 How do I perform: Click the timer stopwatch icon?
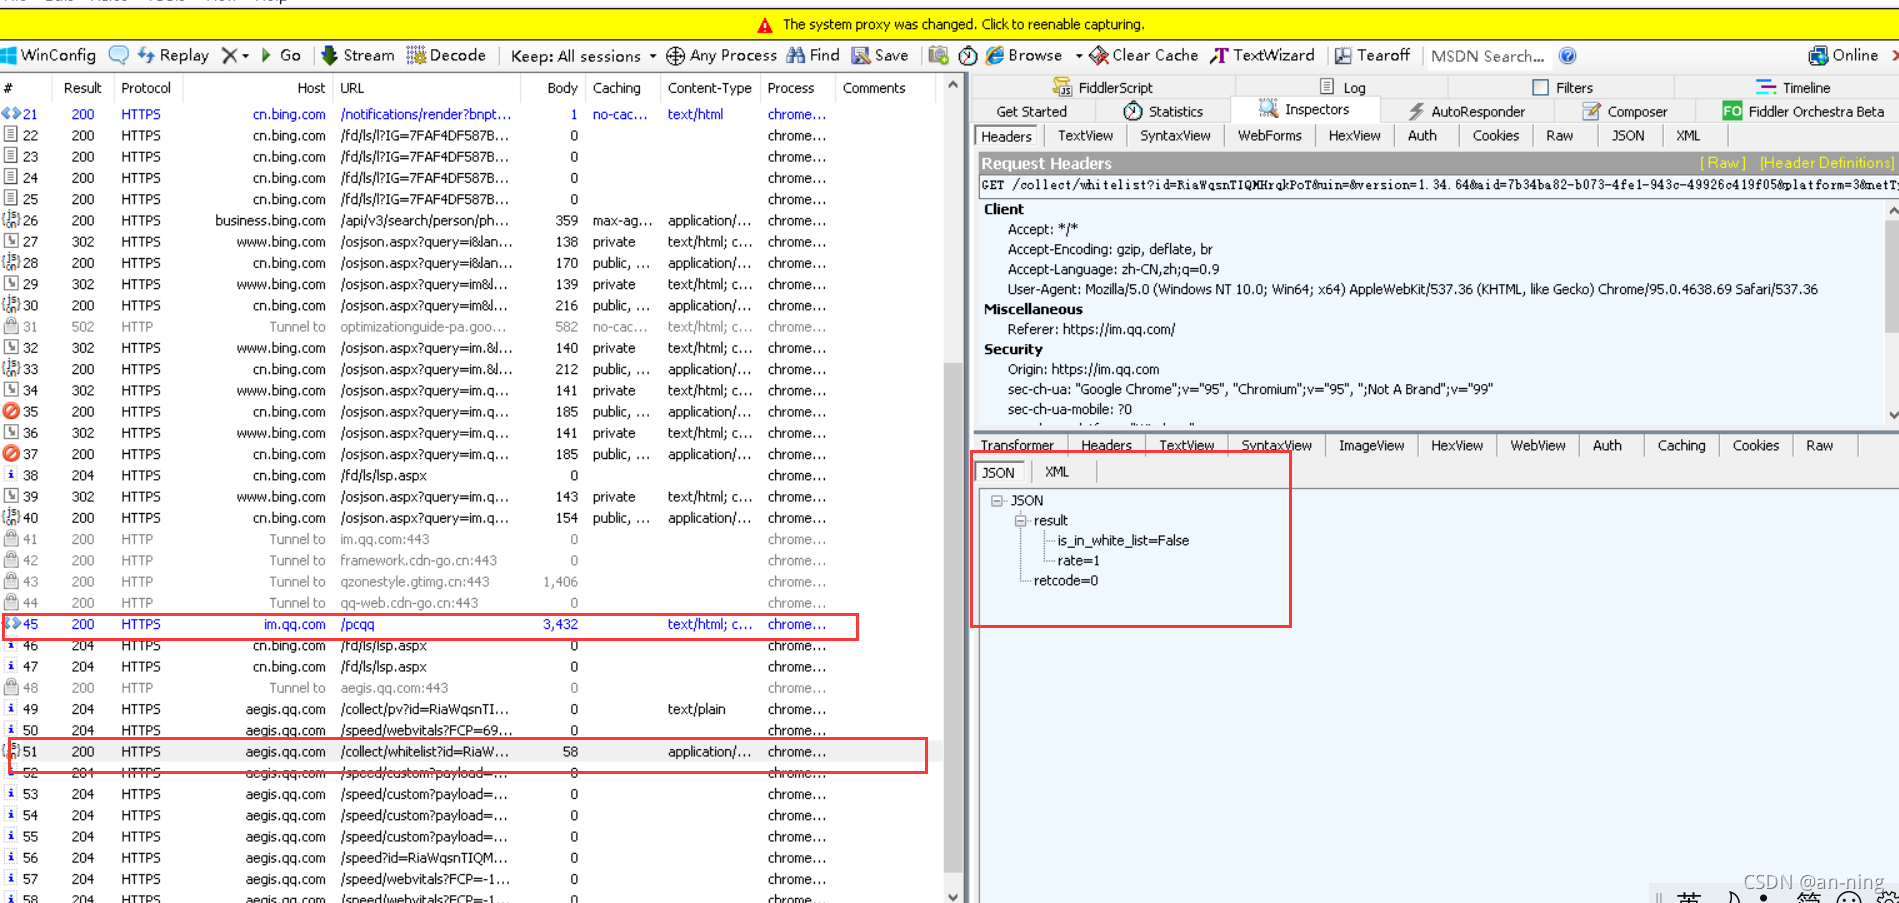click(967, 56)
